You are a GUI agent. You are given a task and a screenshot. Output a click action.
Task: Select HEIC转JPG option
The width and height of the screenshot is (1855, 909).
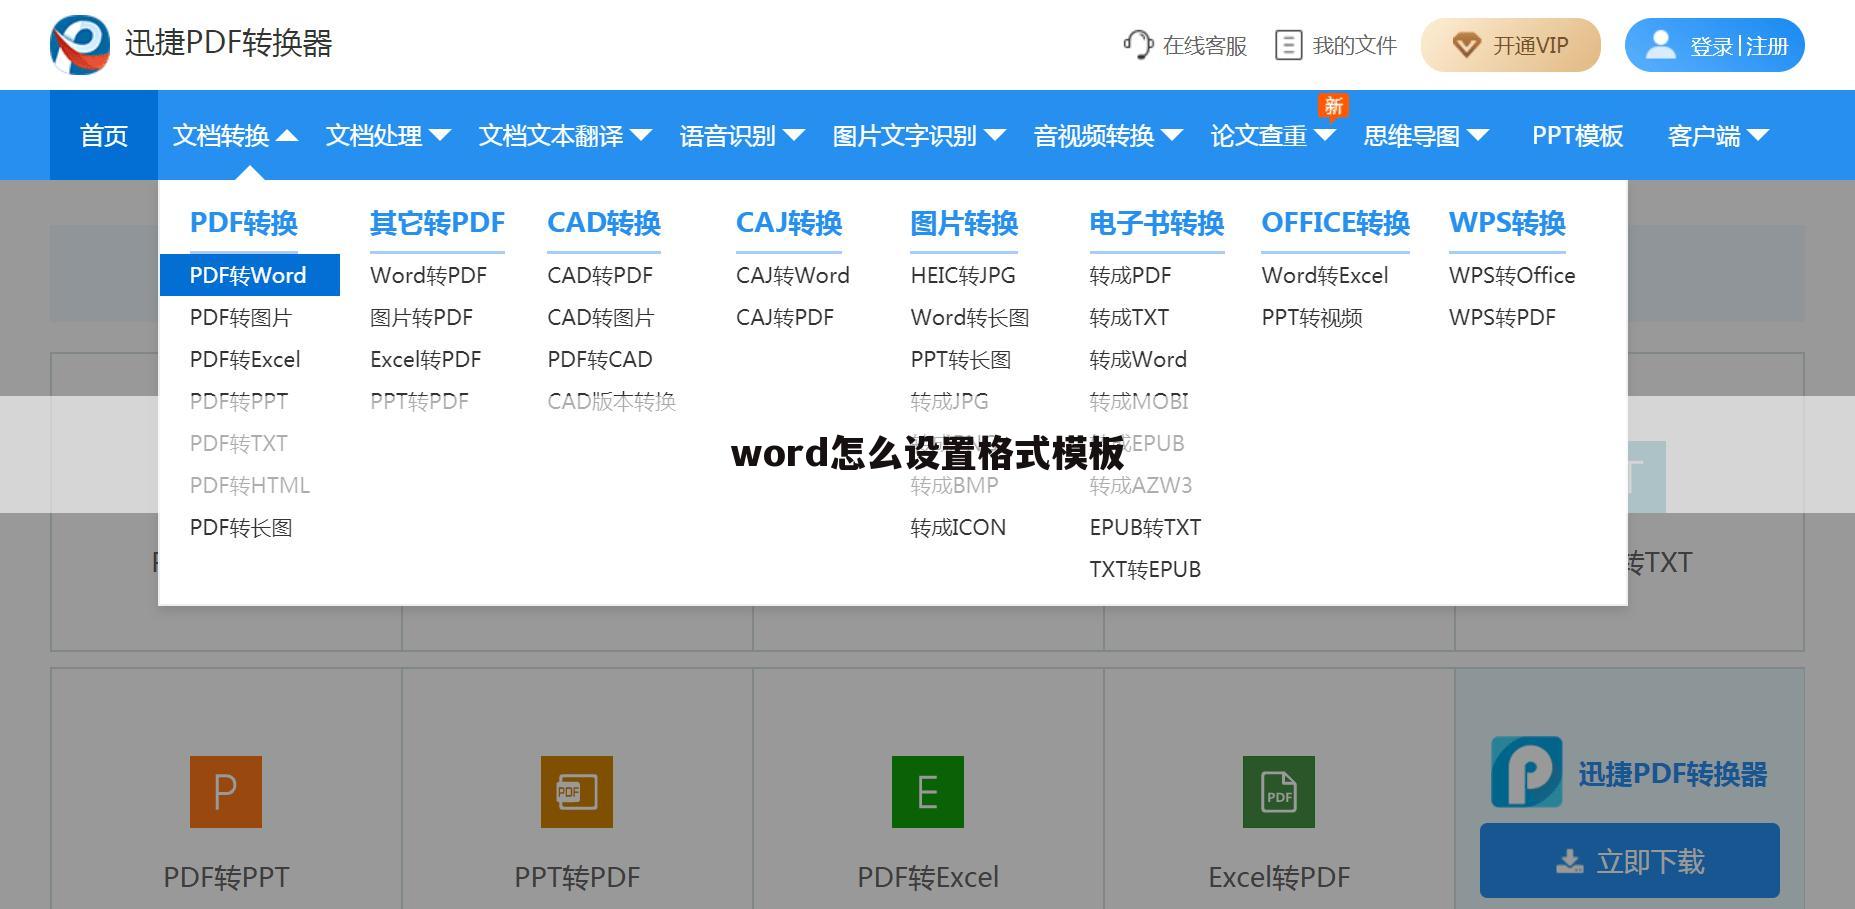point(963,275)
